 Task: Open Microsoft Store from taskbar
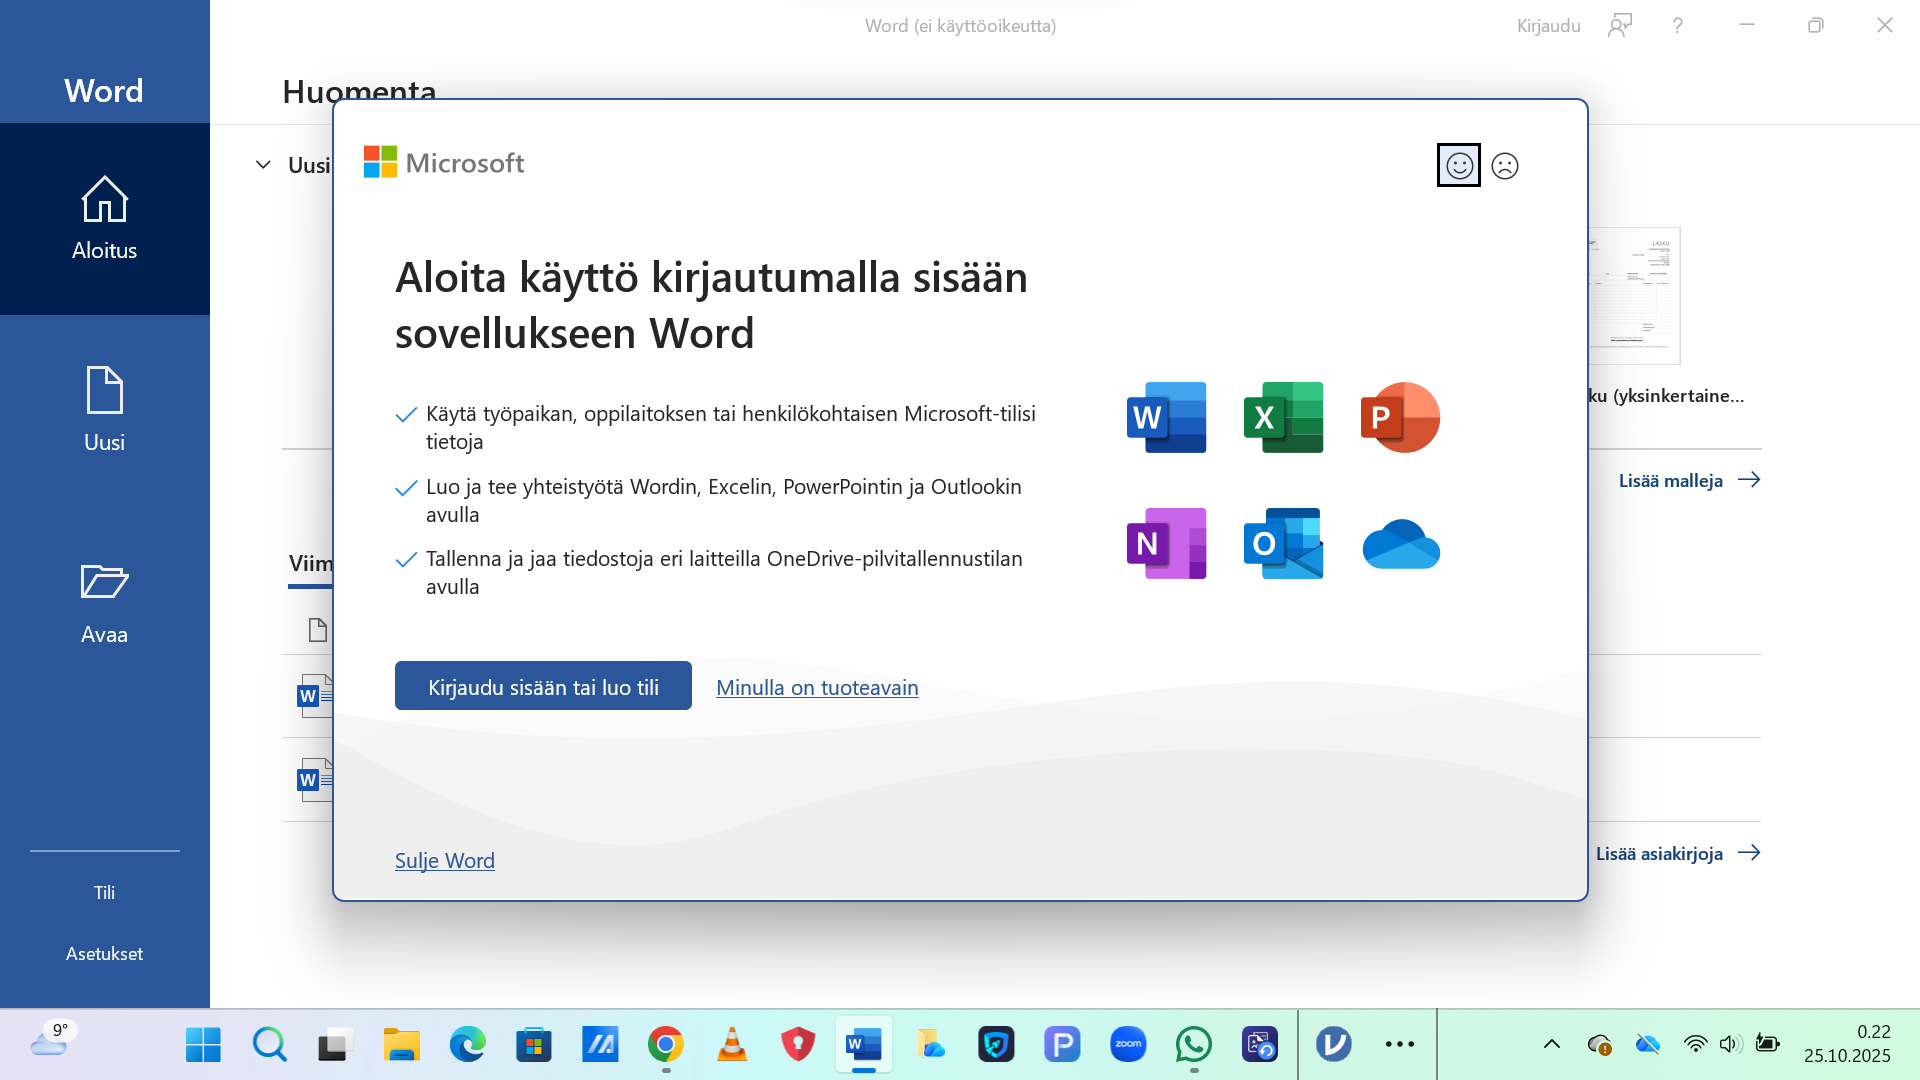point(534,1044)
